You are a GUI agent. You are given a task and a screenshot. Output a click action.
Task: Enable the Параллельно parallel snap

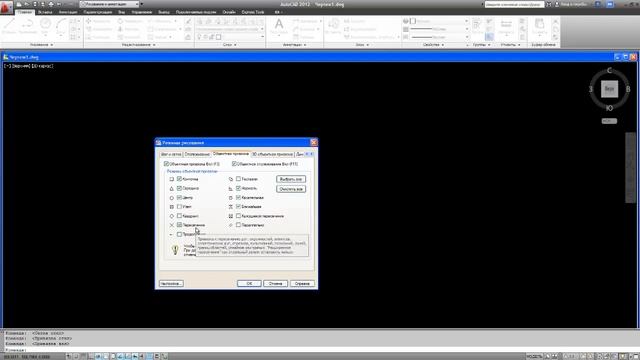click(238, 225)
